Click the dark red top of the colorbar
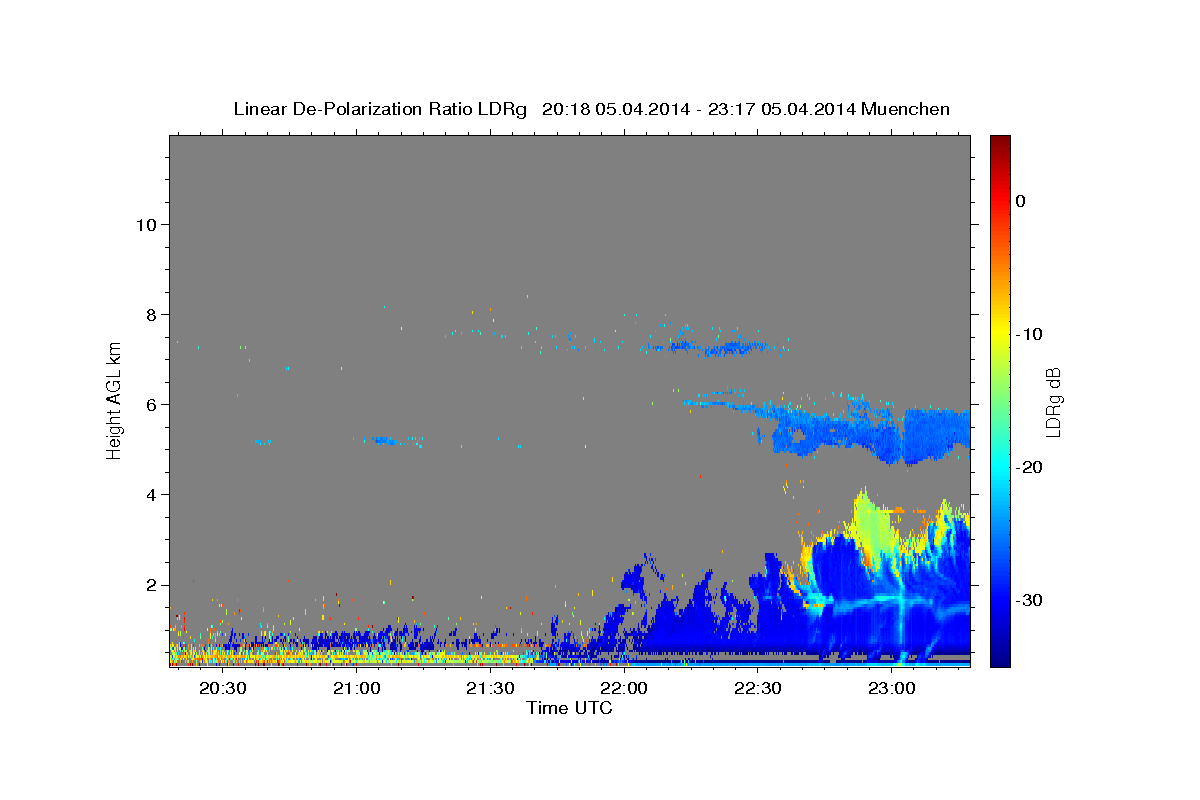Image resolution: width=1200 pixels, height=800 pixels. pos(1000,142)
